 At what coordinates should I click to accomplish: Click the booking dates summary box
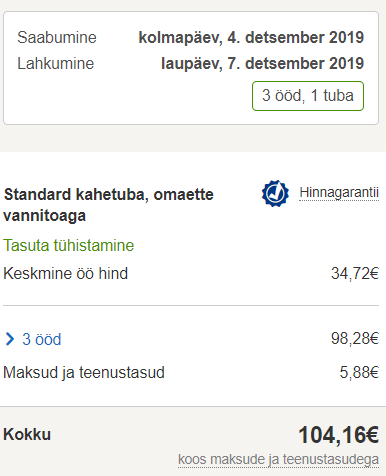pyautogui.click(x=191, y=68)
